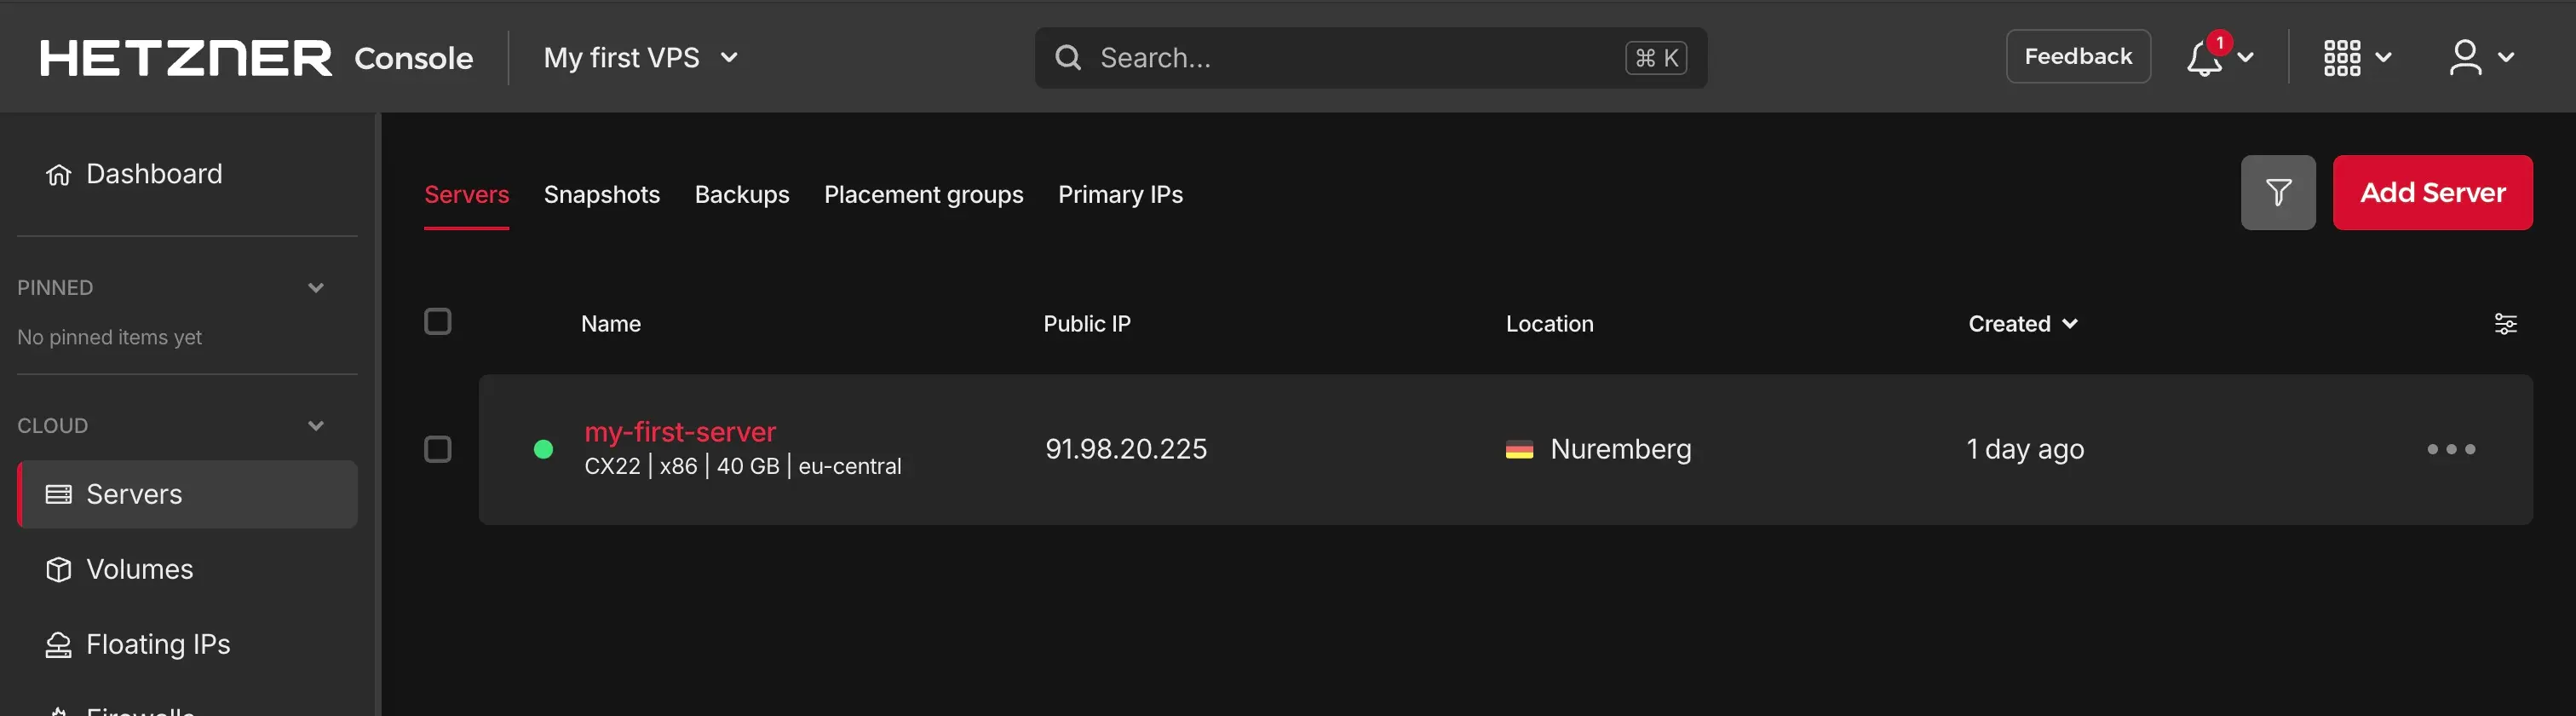The width and height of the screenshot is (2576, 716).
Task: Switch to the Snapshots tab
Action: tap(602, 194)
